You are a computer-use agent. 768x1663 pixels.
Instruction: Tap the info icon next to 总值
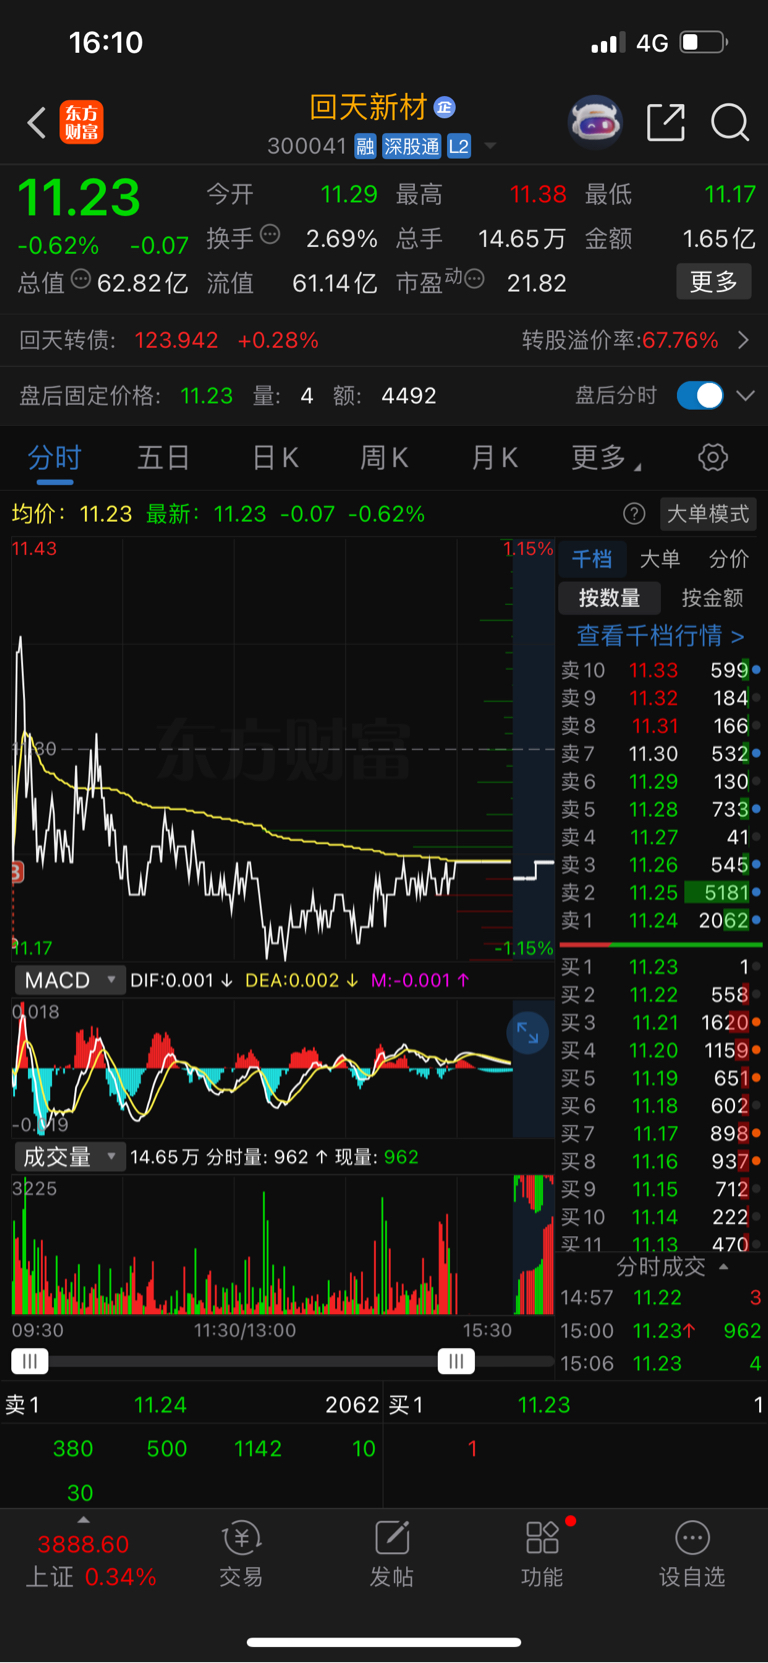point(81,279)
